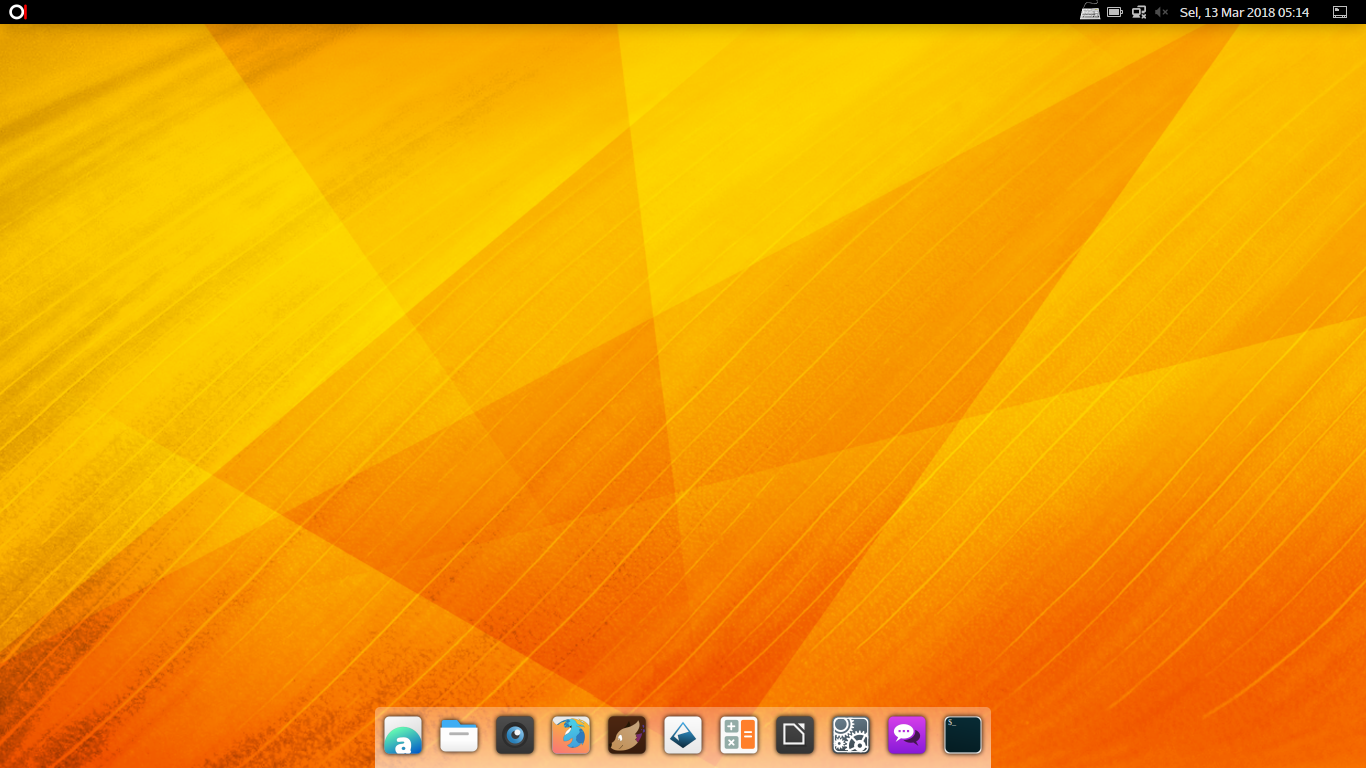The width and height of the screenshot is (1366, 768).
Task: Launch Firefox browser from the dock
Action: tap(571, 736)
